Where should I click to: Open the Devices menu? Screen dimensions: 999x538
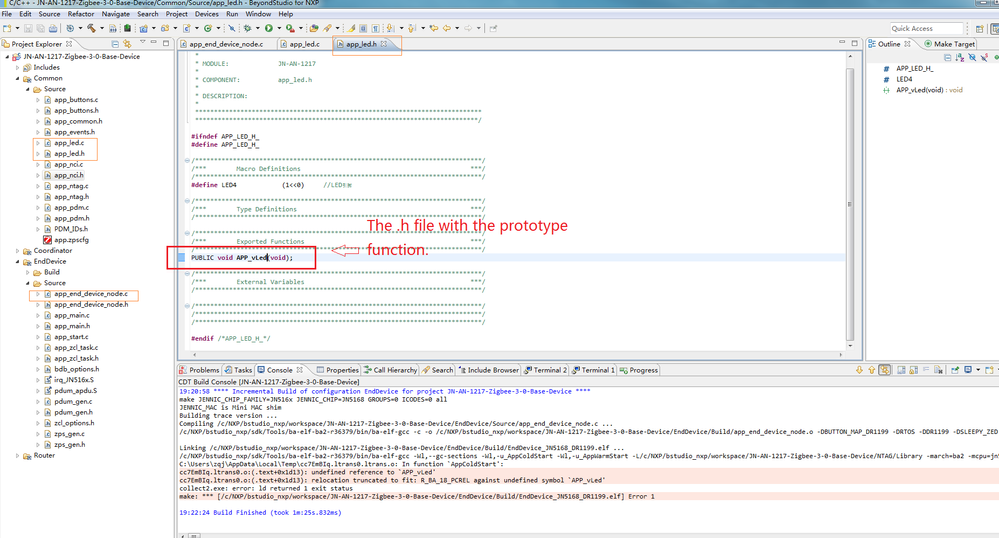206,14
